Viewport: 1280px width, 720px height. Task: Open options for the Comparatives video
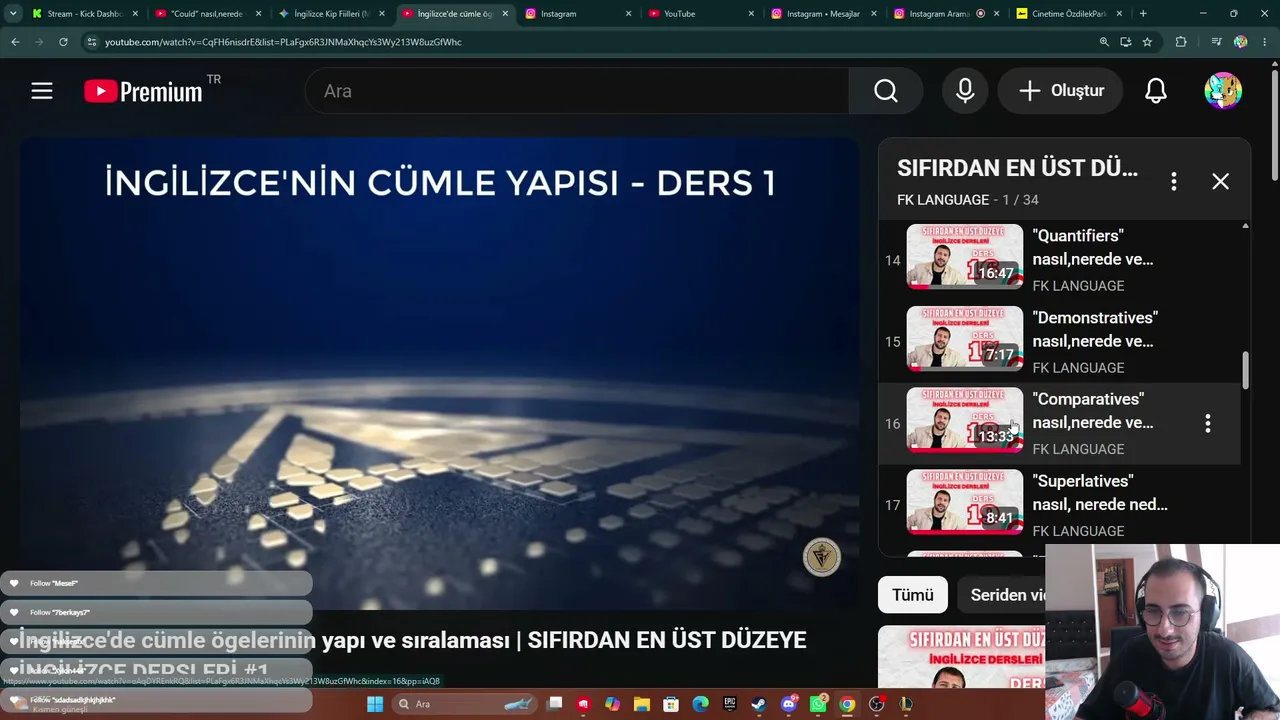click(x=1208, y=423)
